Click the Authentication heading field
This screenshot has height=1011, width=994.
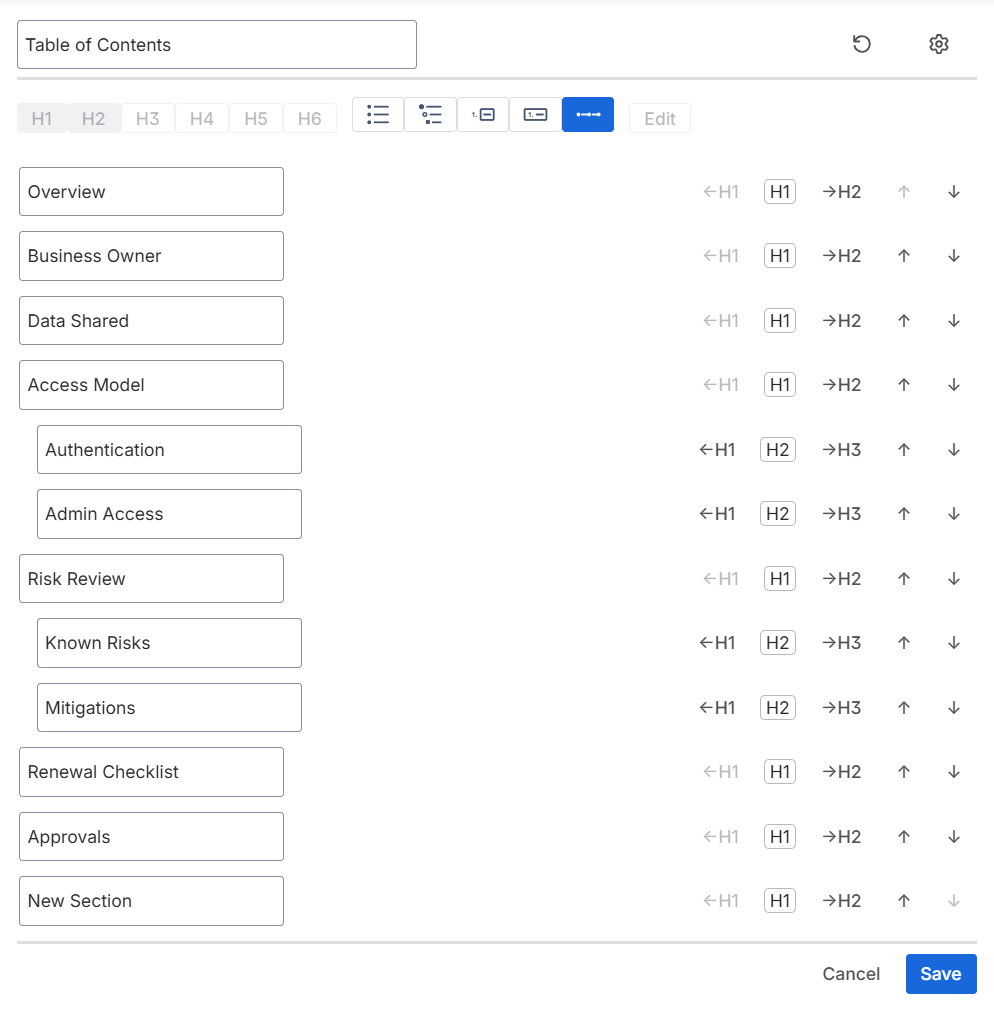170,449
